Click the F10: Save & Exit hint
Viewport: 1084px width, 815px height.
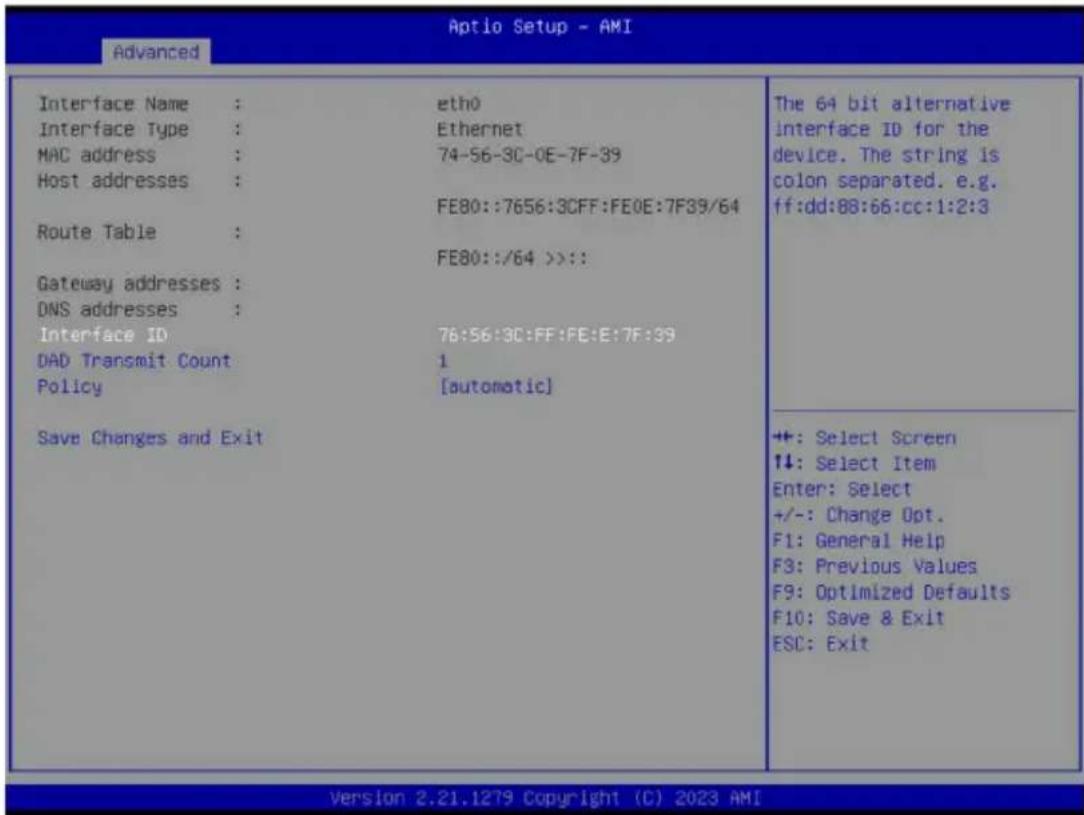[858, 618]
